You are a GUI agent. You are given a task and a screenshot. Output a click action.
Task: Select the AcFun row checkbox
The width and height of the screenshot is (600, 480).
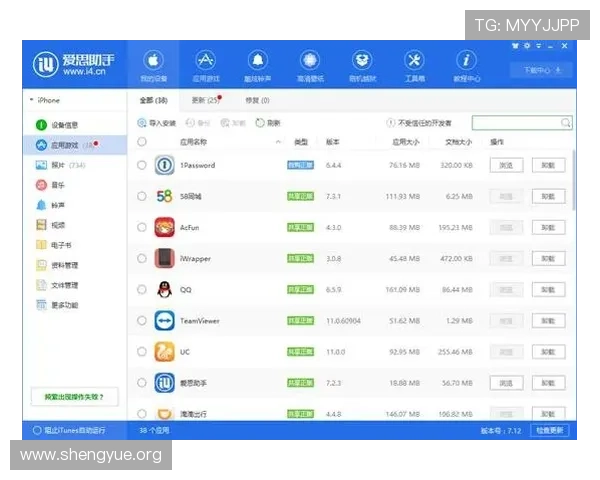(x=142, y=227)
